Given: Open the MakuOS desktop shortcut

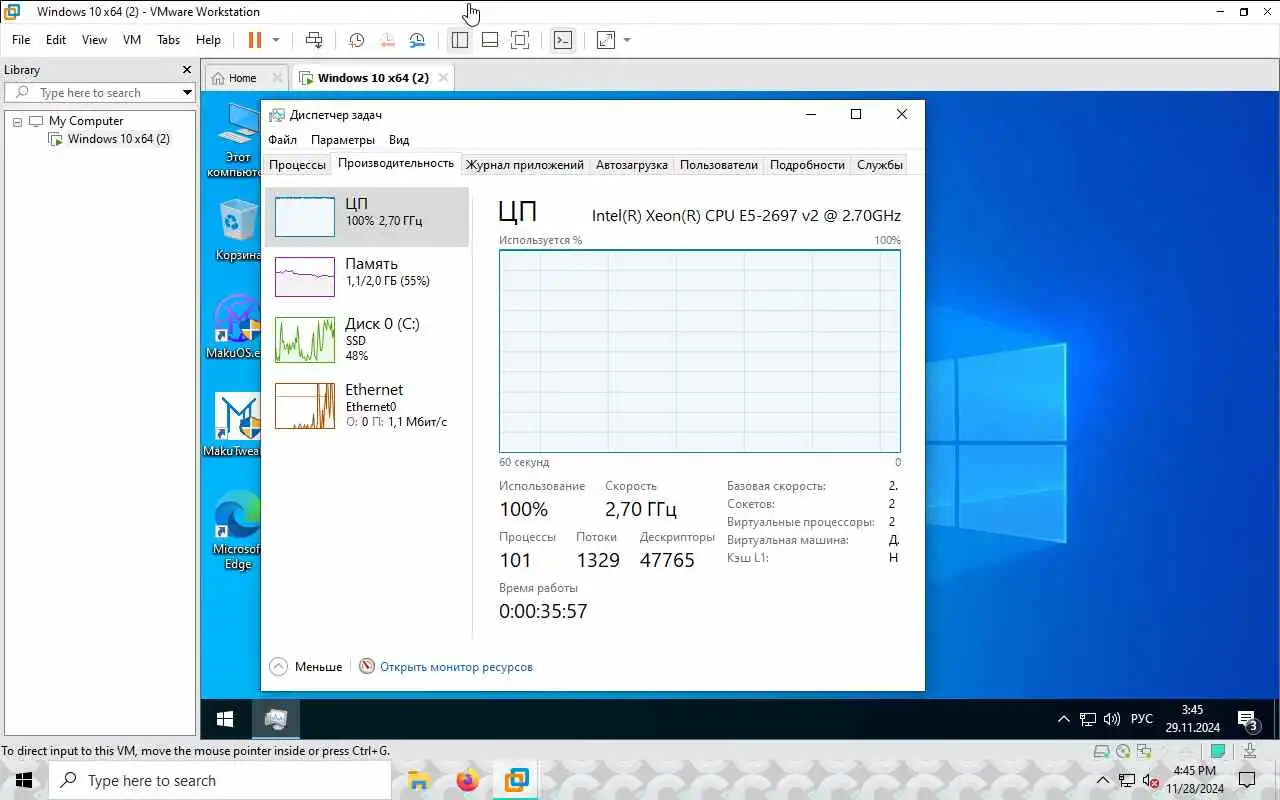Looking at the screenshot, I should click(236, 326).
